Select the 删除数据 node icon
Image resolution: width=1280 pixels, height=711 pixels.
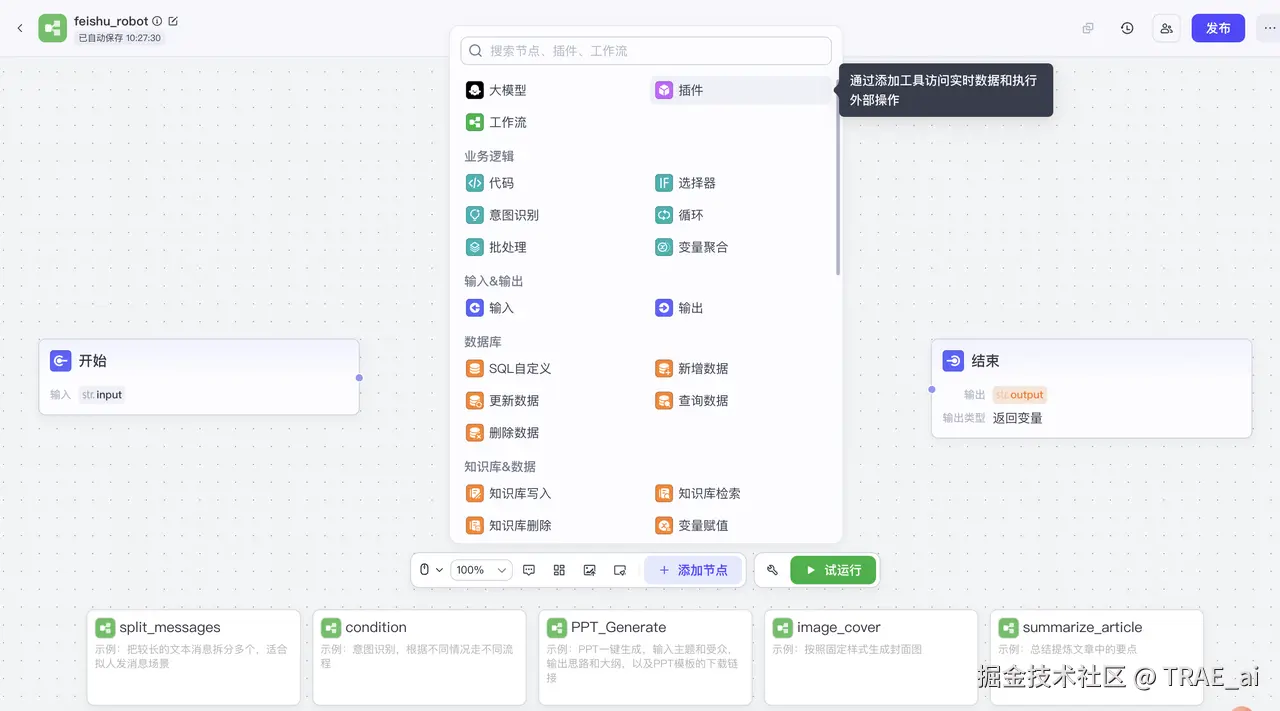tap(475, 432)
